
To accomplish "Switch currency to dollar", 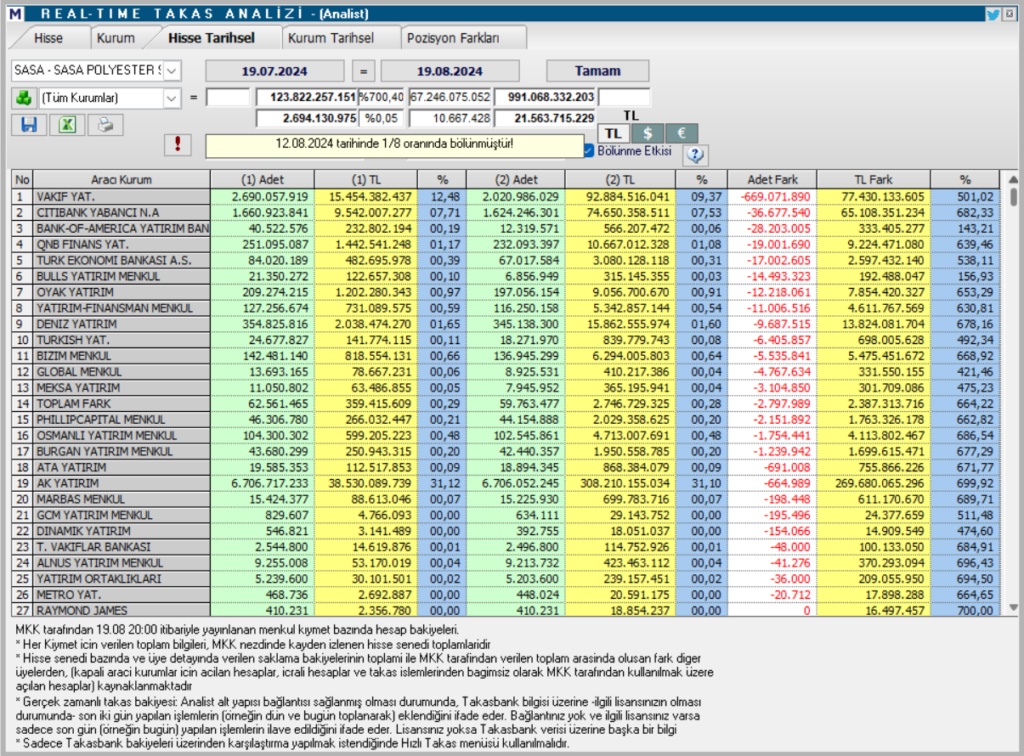I will point(647,133).
